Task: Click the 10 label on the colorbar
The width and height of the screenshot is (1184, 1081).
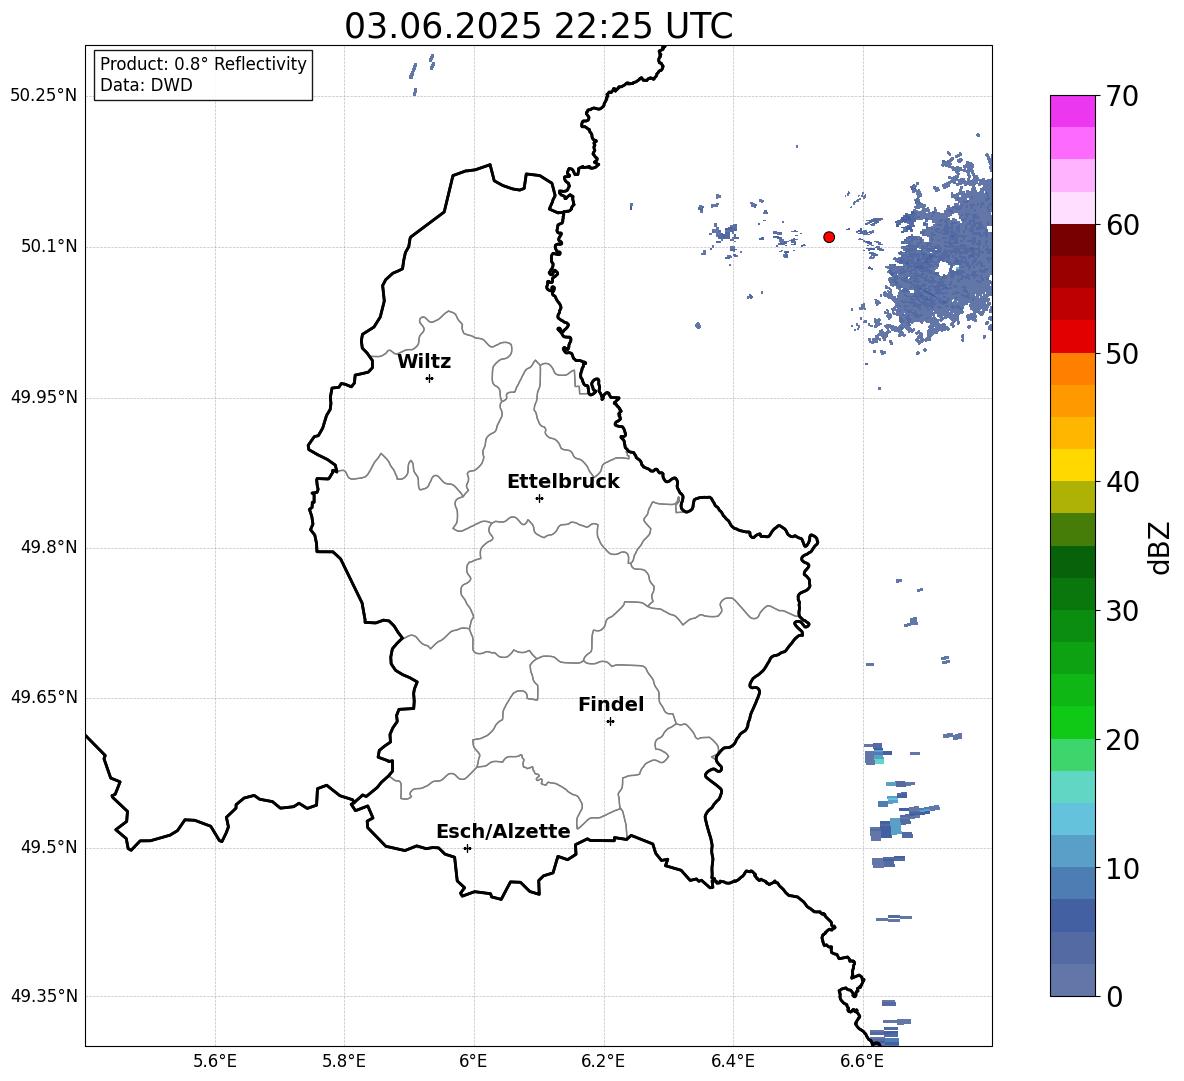Action: (1122, 868)
